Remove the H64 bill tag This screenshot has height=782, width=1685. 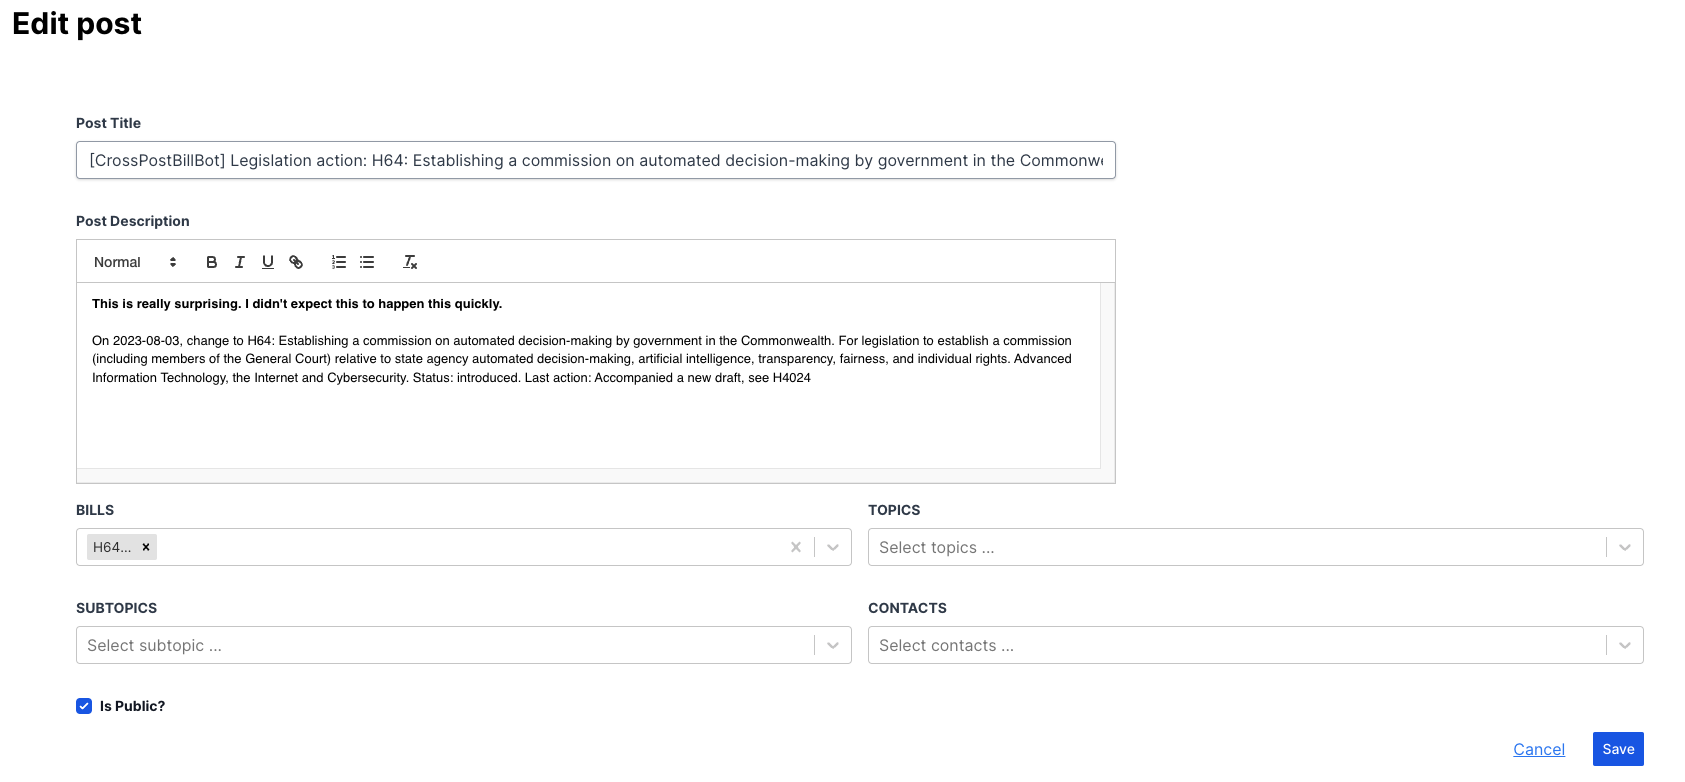coord(146,547)
